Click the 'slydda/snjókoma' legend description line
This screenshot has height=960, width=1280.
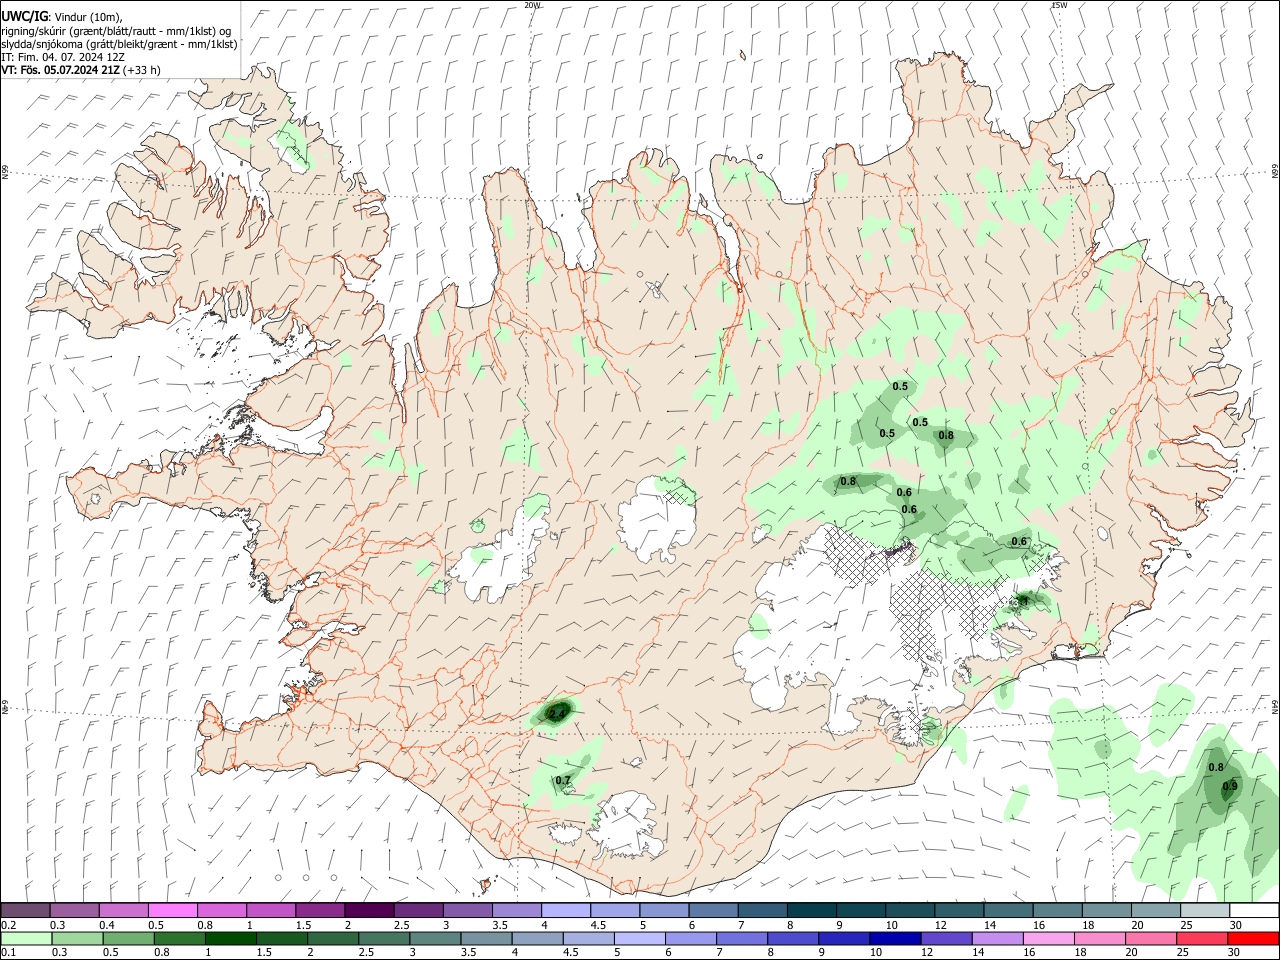(119, 44)
